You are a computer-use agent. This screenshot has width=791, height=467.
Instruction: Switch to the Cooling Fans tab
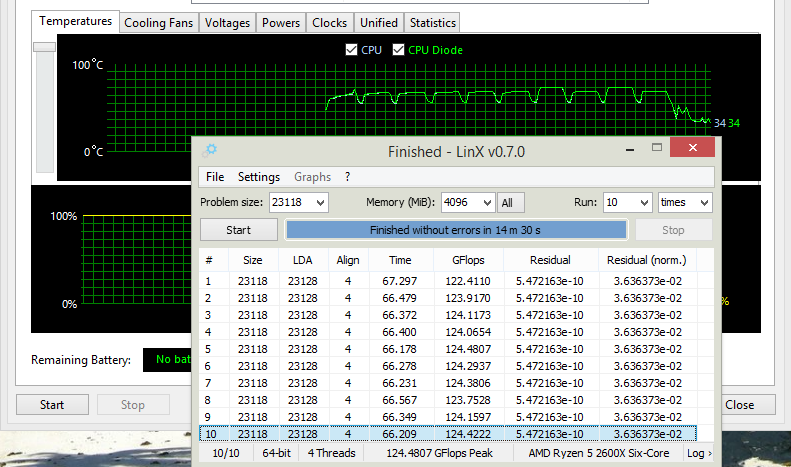click(158, 23)
